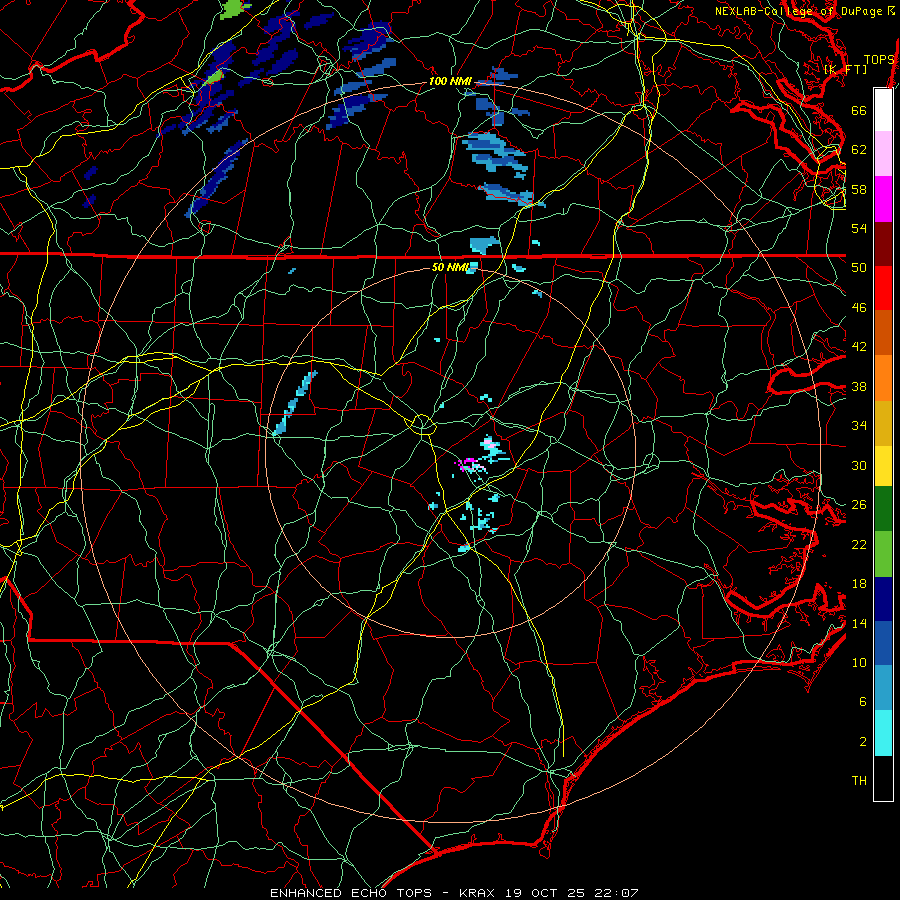
Task: Click the "46" legend scale value
Action: pos(859,308)
